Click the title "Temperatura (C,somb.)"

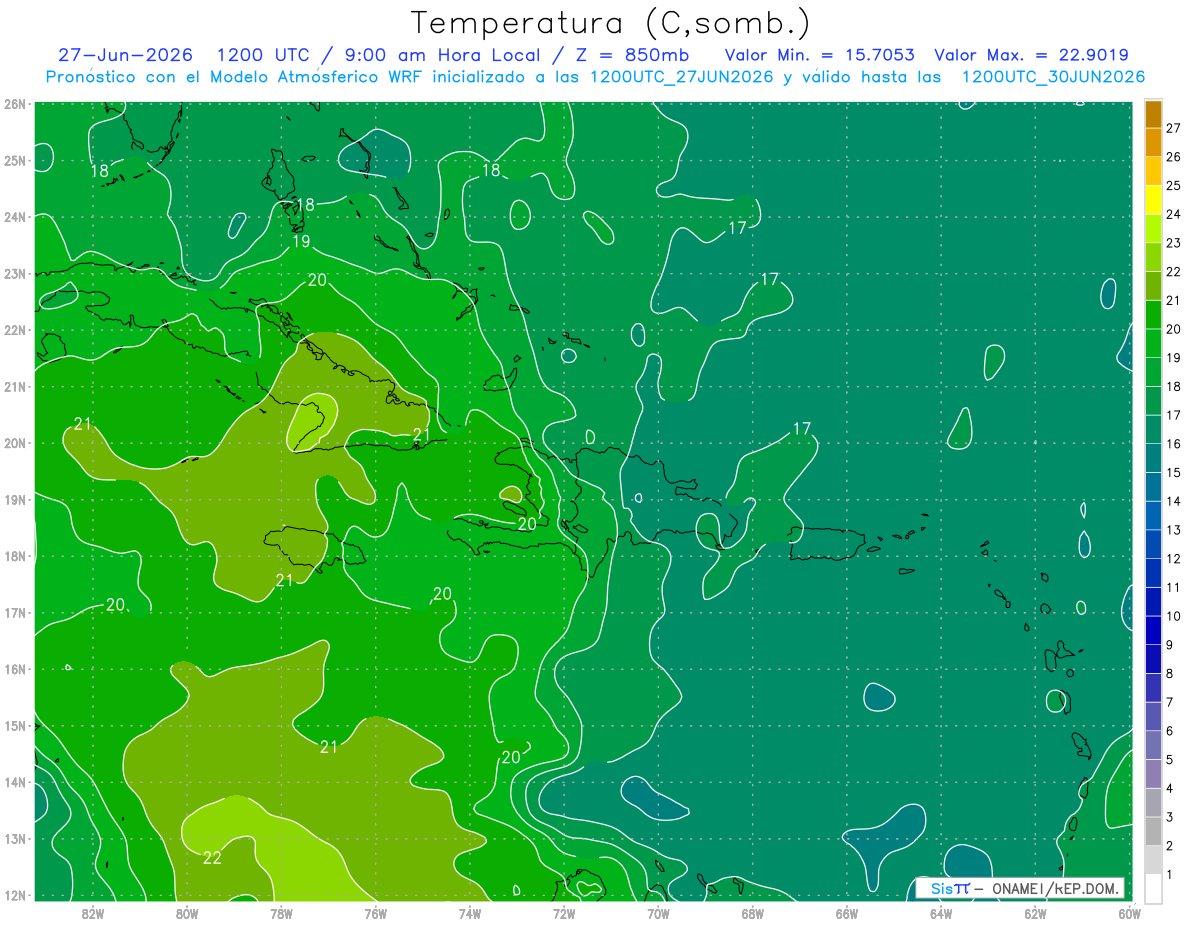click(x=610, y=23)
